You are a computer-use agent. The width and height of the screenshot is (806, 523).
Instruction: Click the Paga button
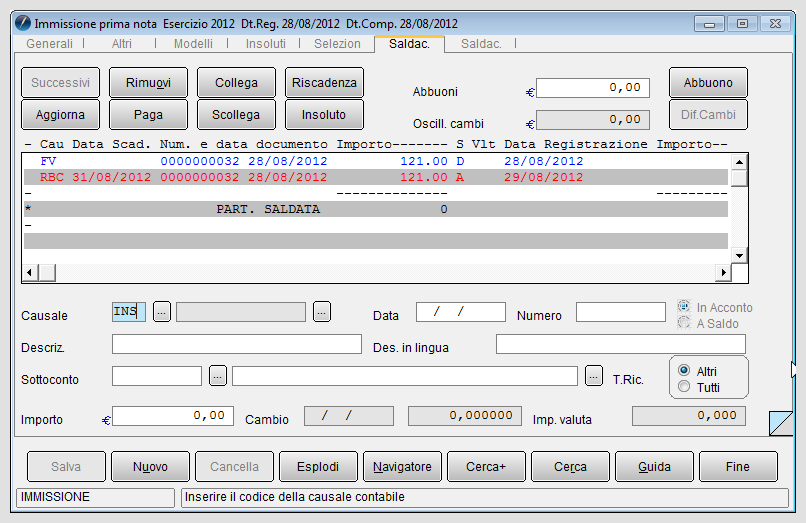click(x=149, y=114)
